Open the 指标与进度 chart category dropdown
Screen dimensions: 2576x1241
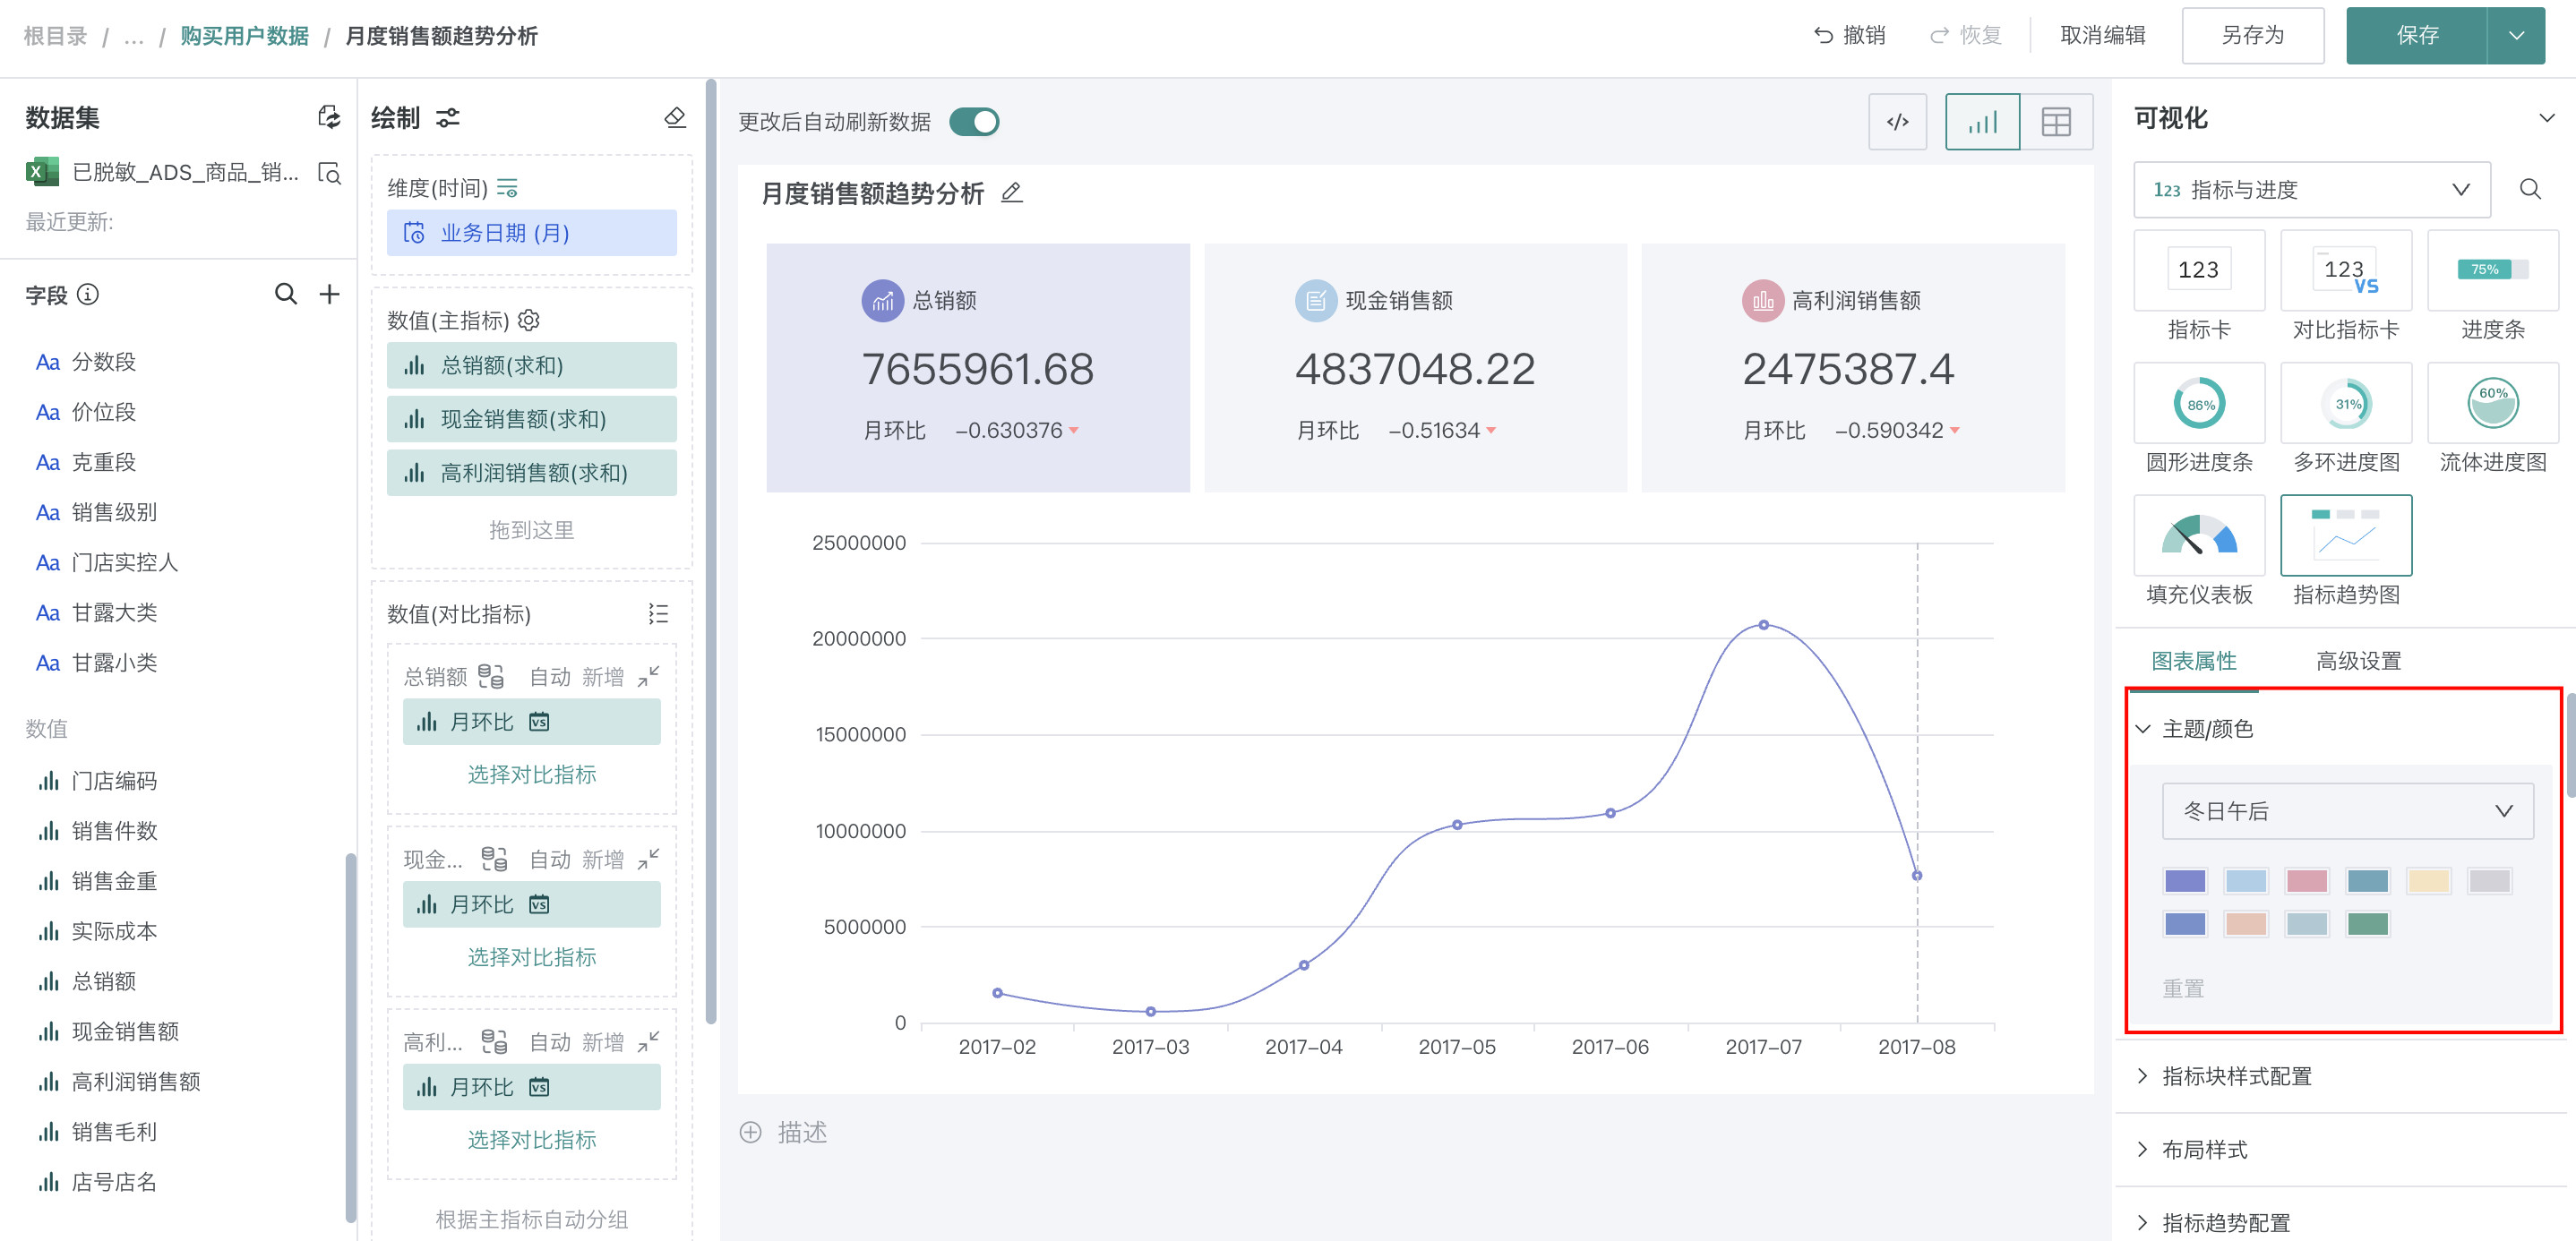click(x=2311, y=190)
